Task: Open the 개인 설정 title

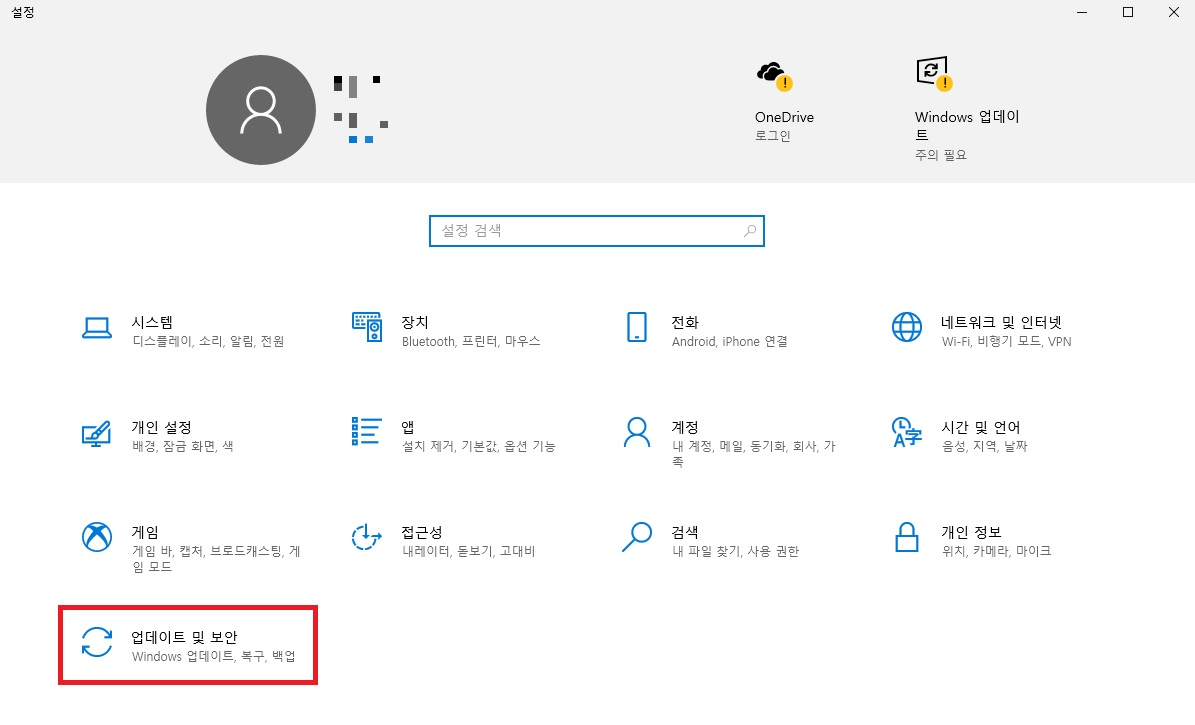Action: [x=162, y=427]
